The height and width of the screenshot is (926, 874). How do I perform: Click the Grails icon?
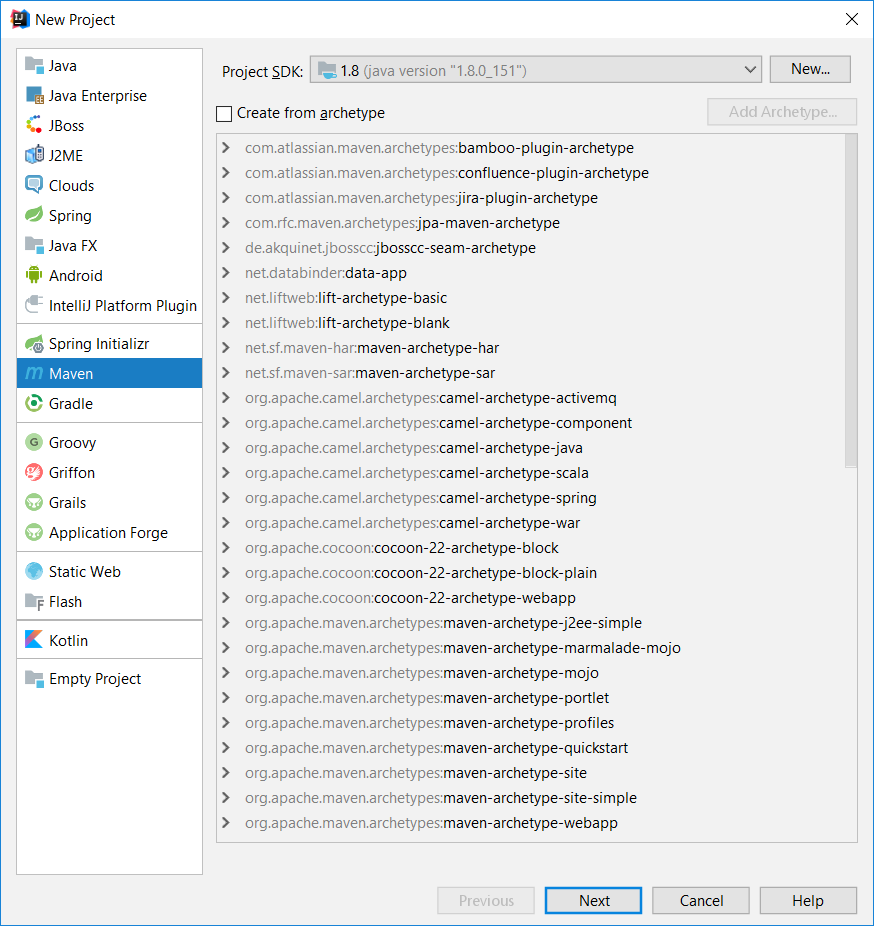click(x=34, y=503)
